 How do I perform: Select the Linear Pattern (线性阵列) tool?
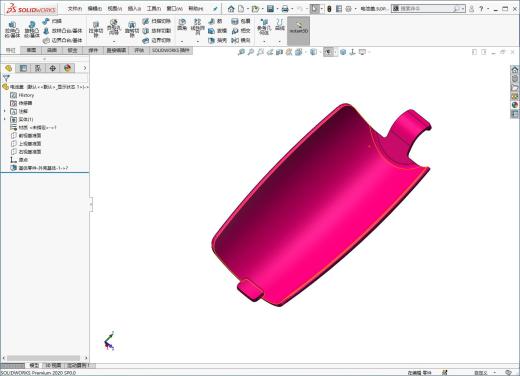[197, 27]
